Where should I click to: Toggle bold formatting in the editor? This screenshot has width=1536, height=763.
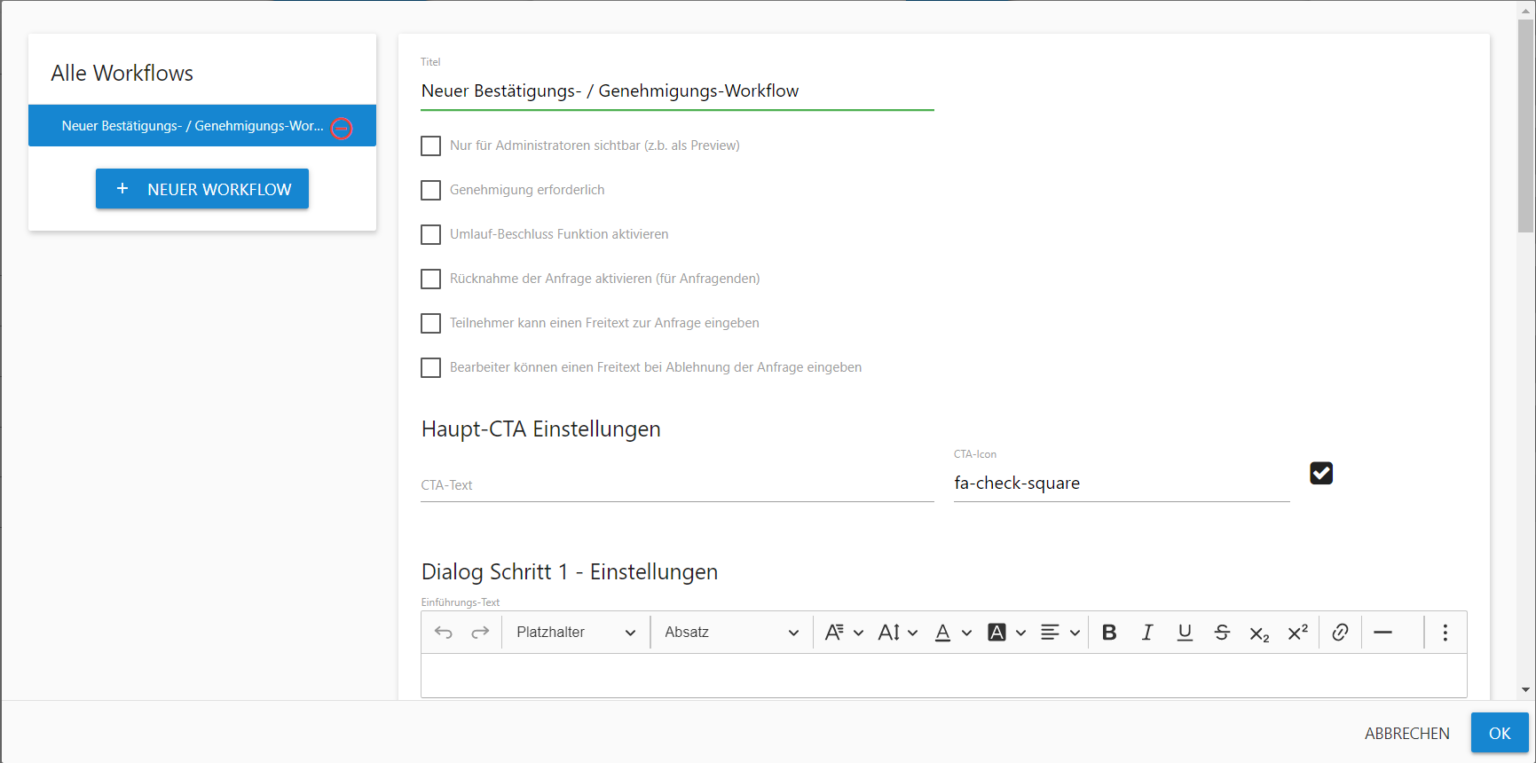click(x=1109, y=632)
